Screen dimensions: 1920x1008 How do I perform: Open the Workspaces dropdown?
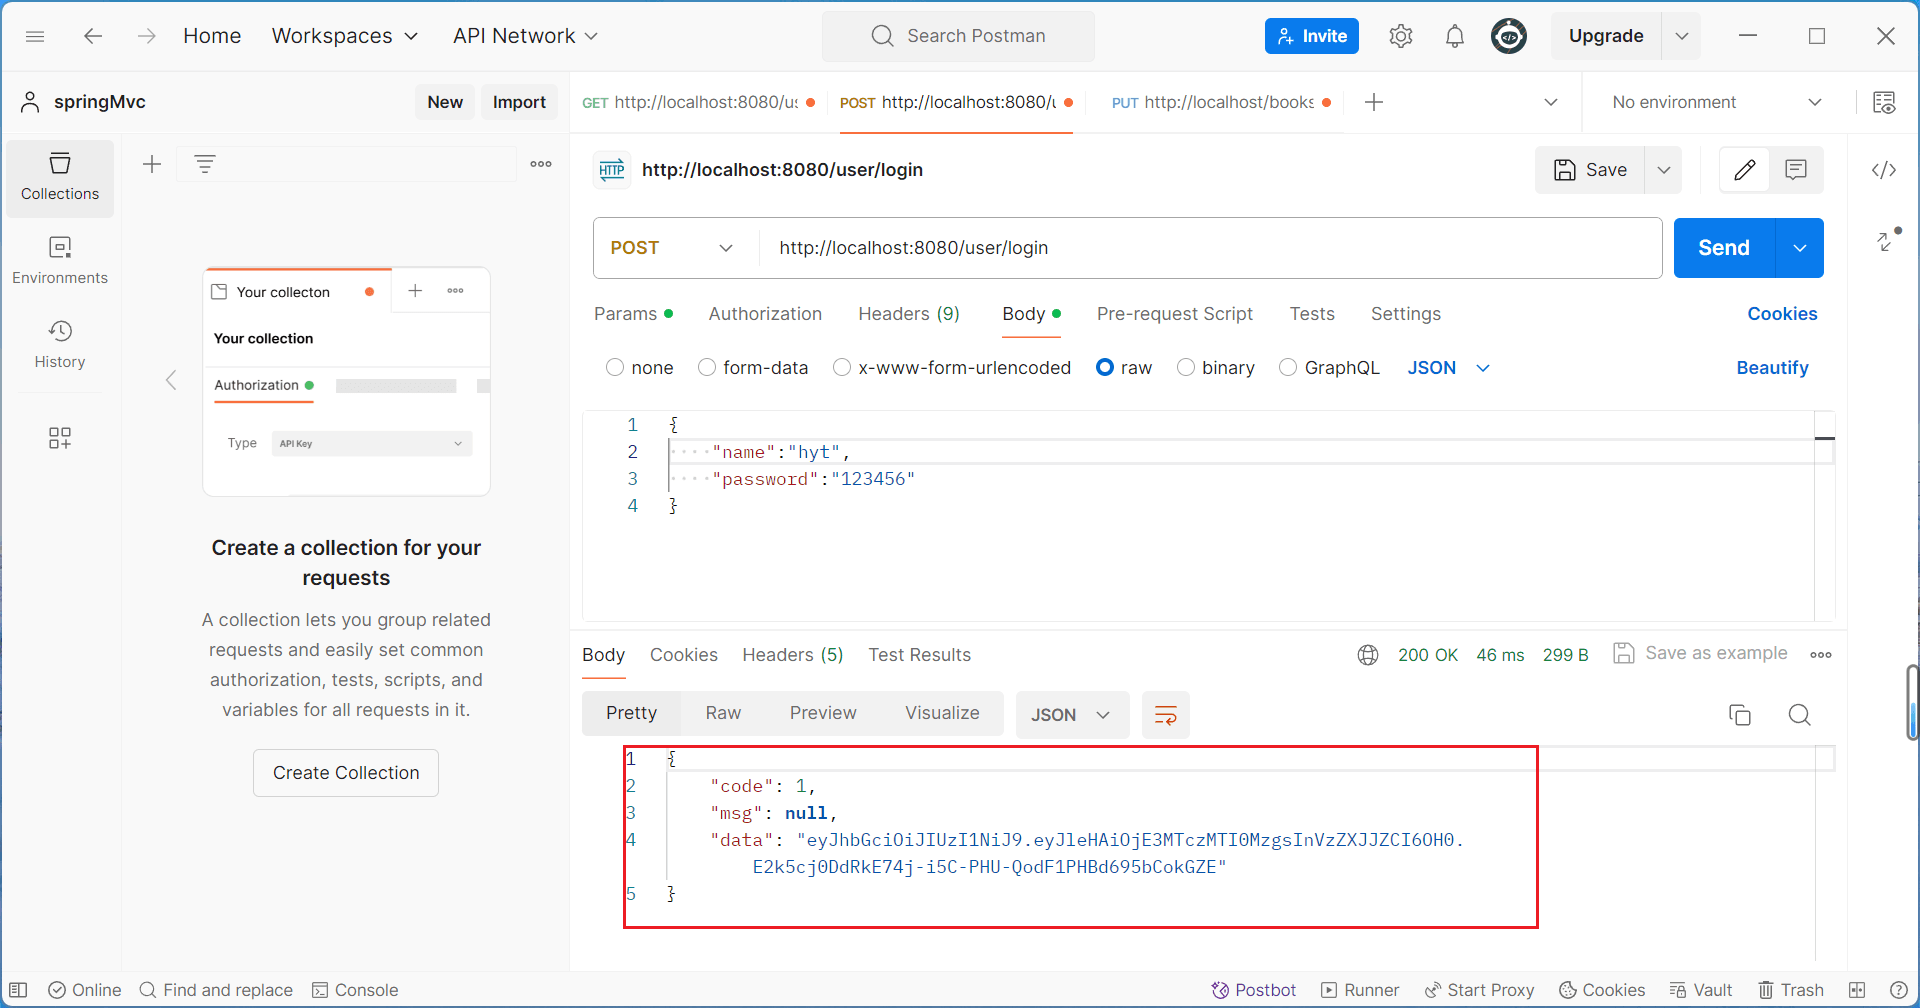click(x=345, y=36)
